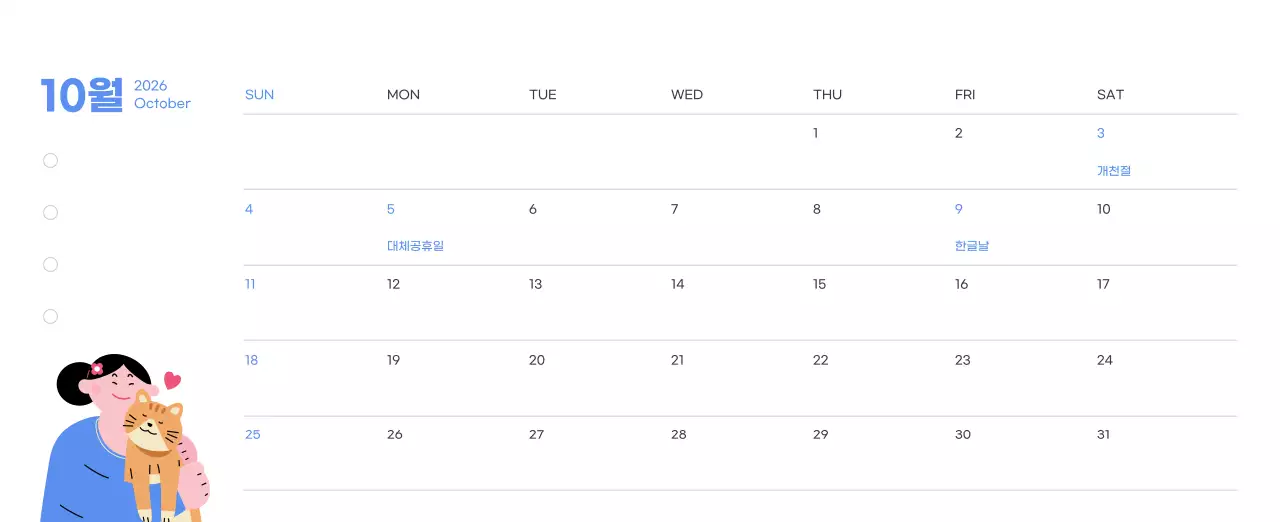The image size is (1280, 522).
Task: Check the second circle in the checklist
Action: point(50,213)
